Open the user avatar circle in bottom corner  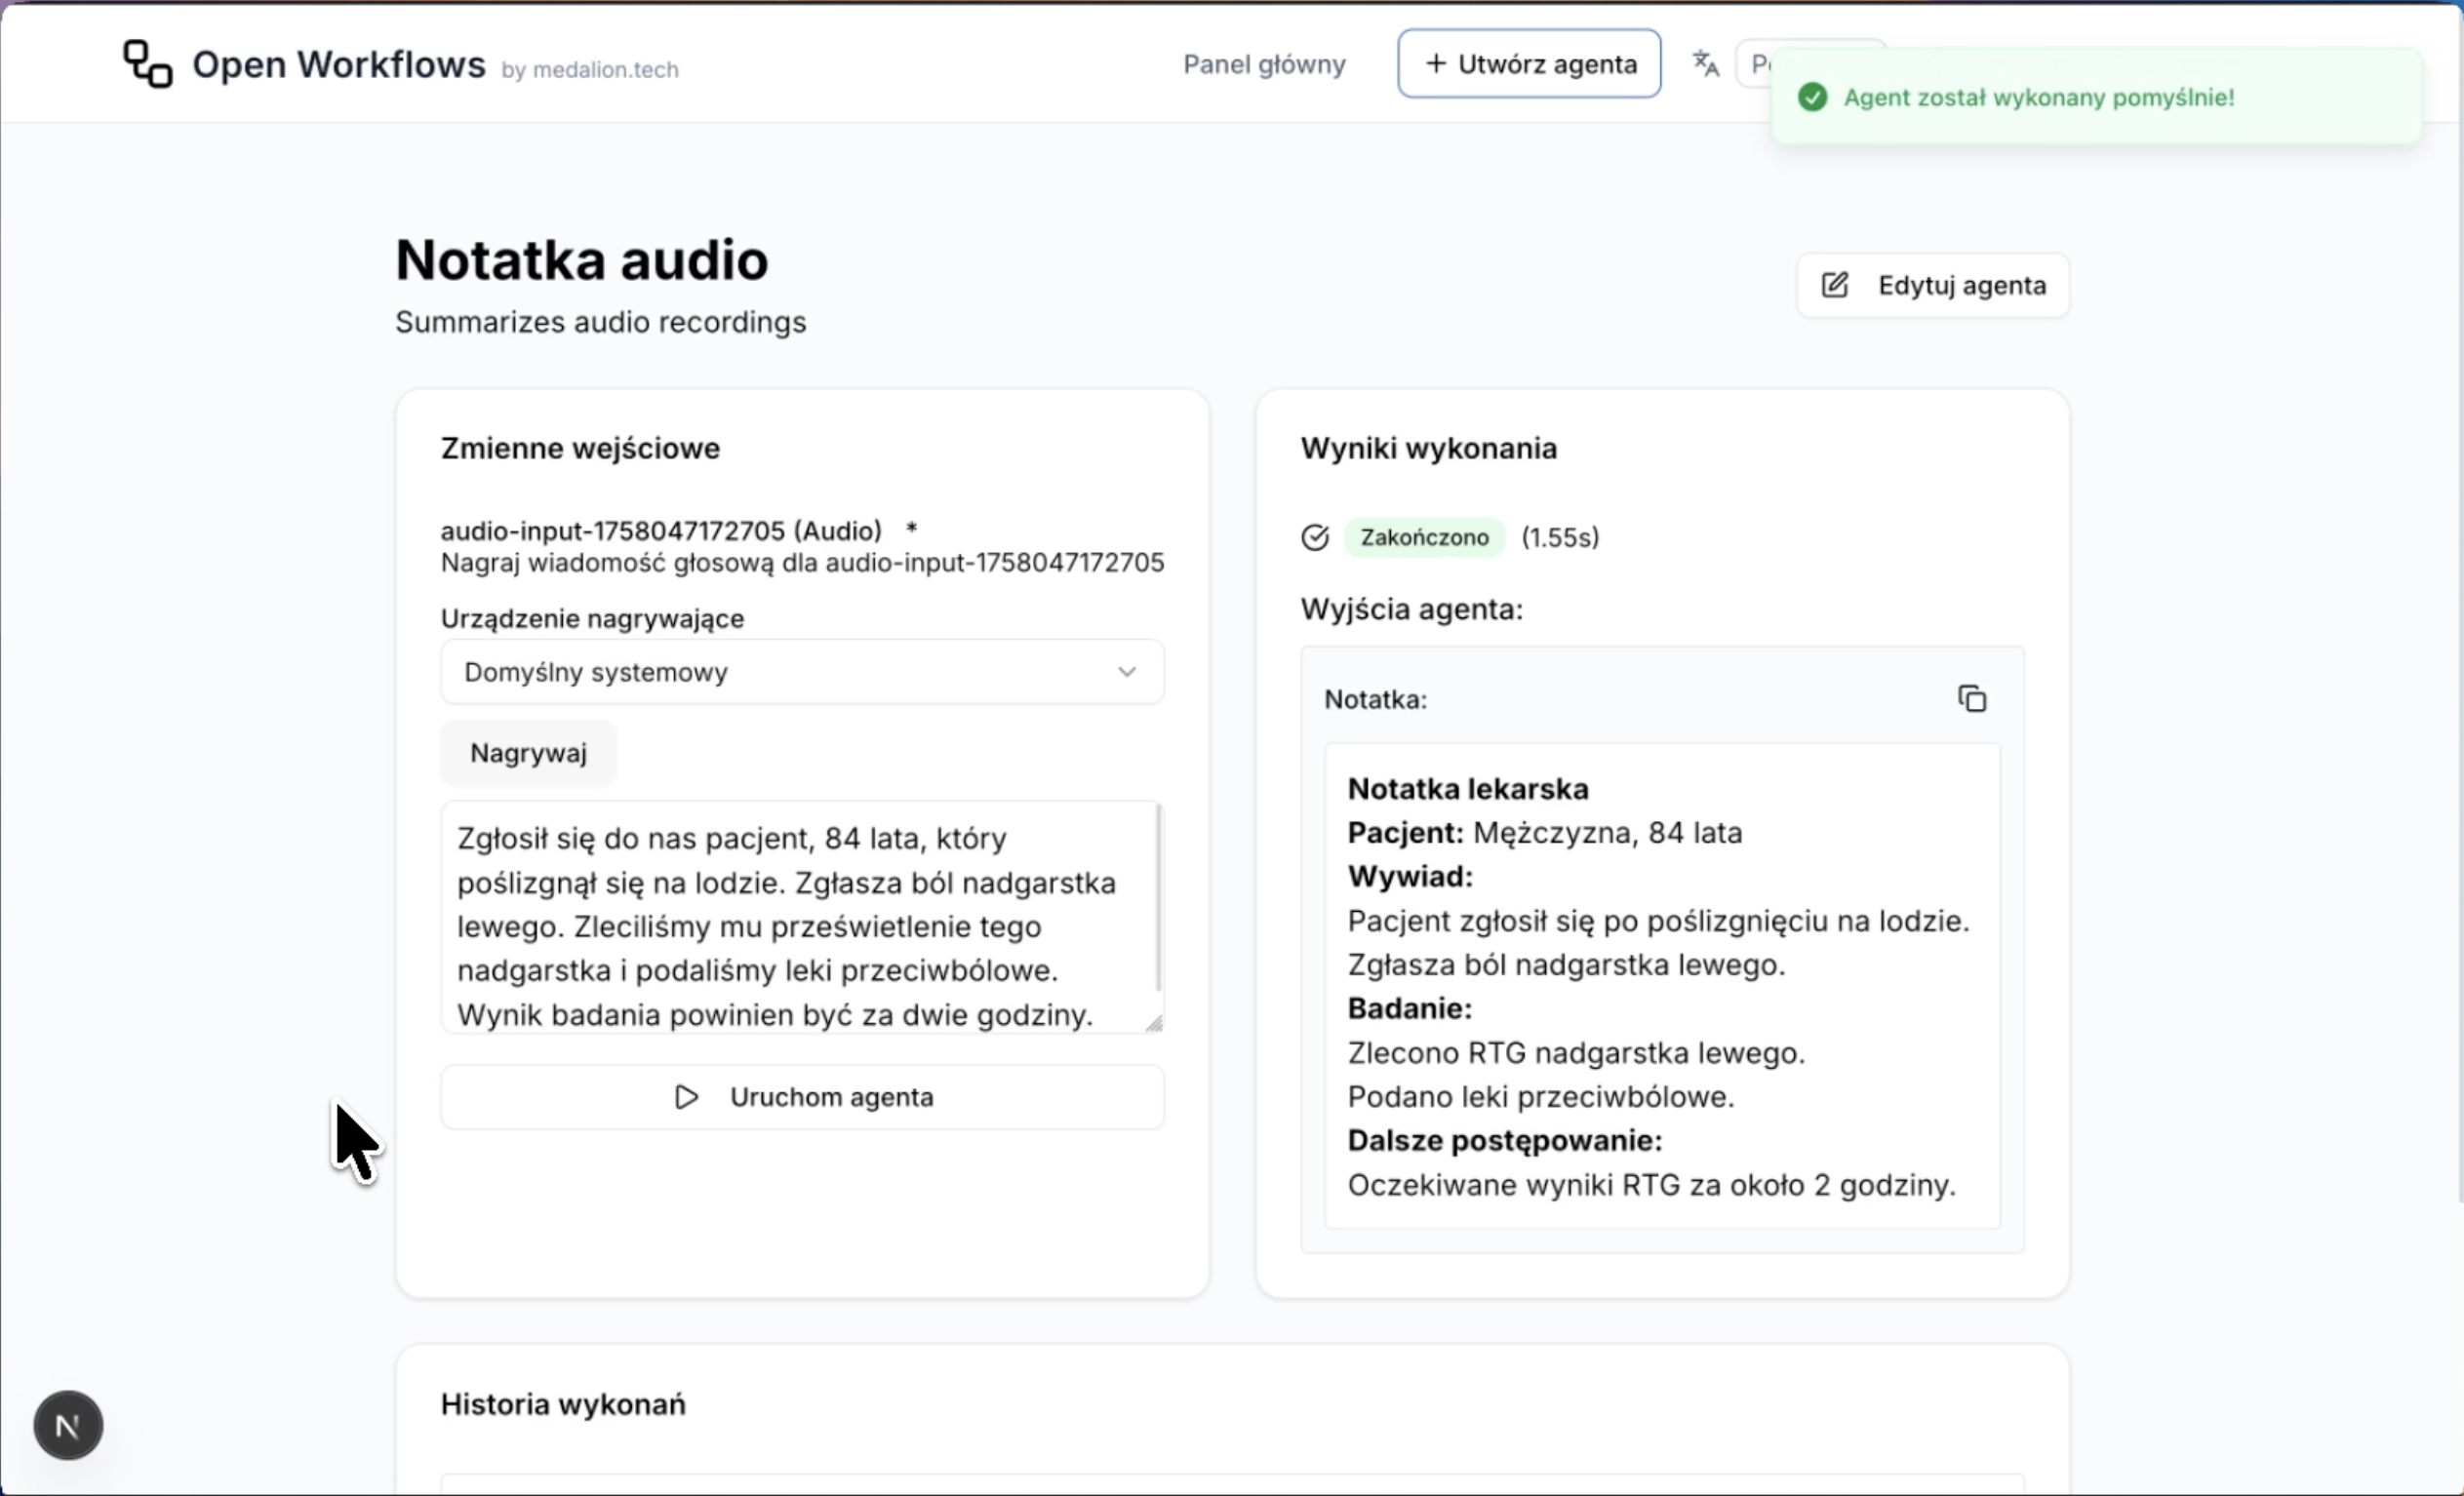point(67,1425)
